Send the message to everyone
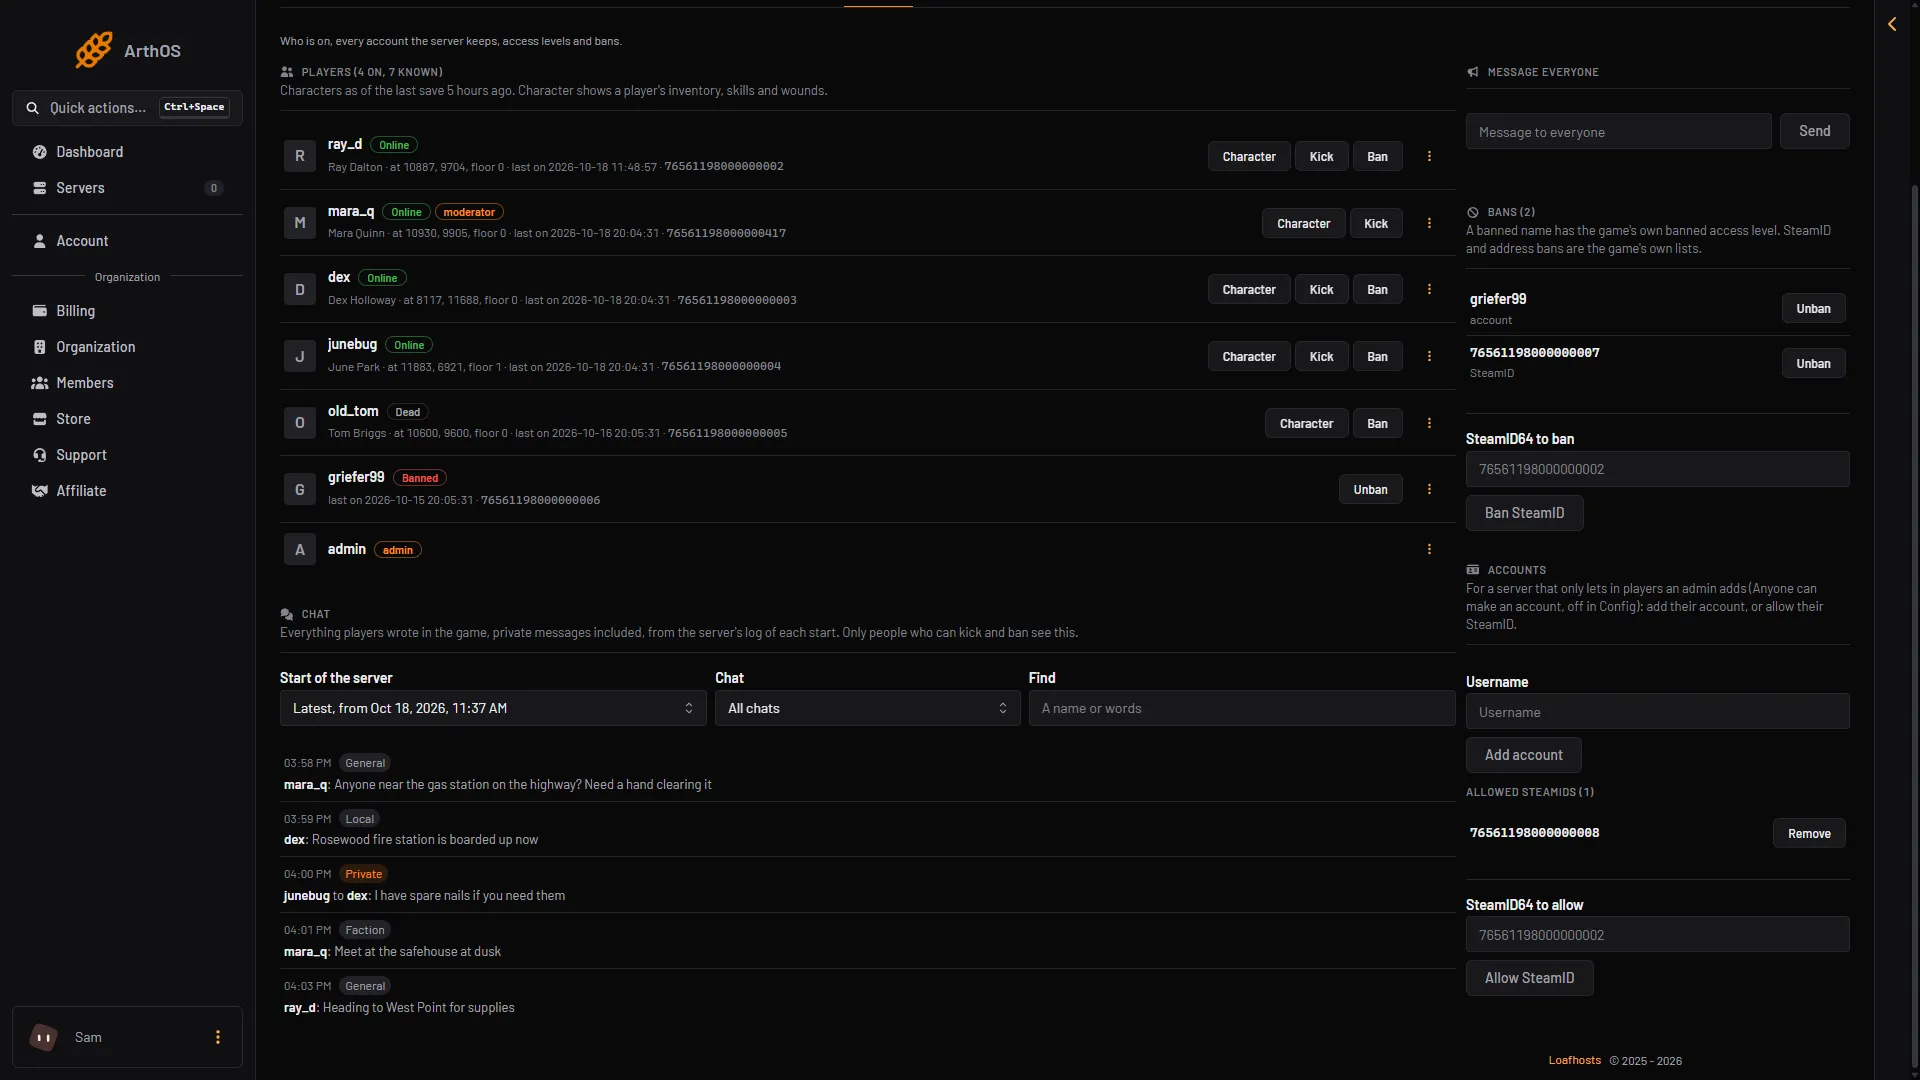Screen dimensions: 1920x1080 coord(1814,131)
